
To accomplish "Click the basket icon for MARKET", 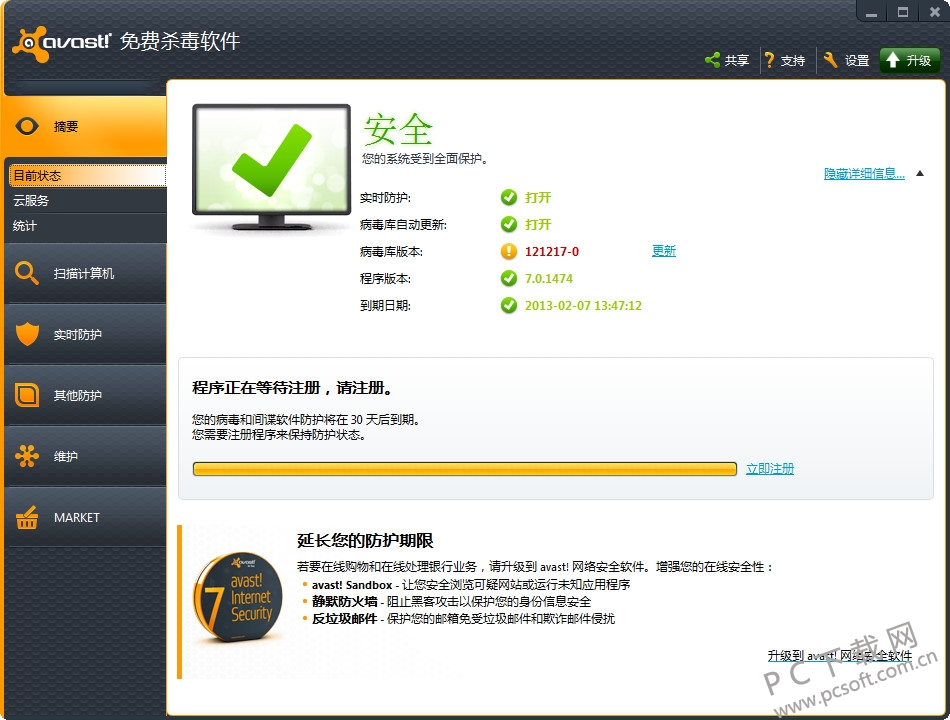I will pos(27,517).
